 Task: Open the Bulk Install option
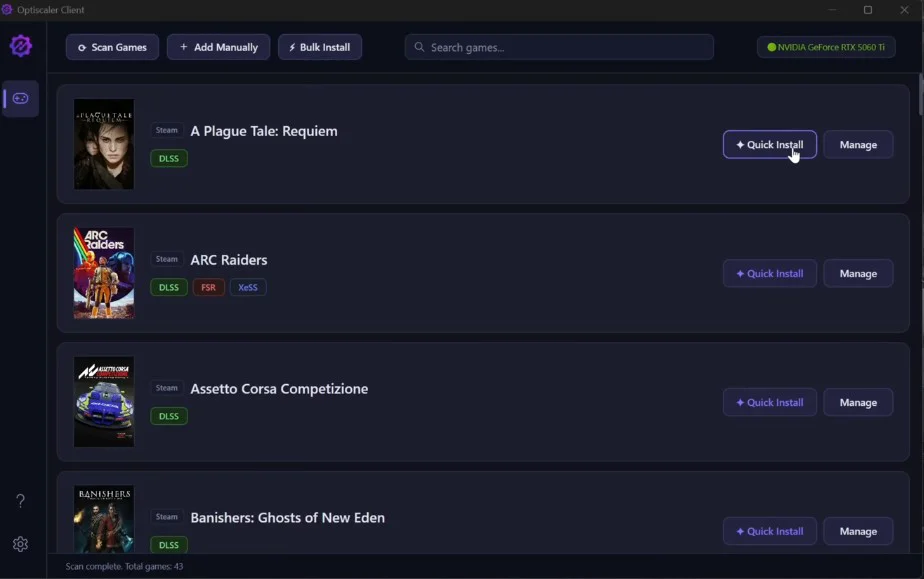click(320, 47)
